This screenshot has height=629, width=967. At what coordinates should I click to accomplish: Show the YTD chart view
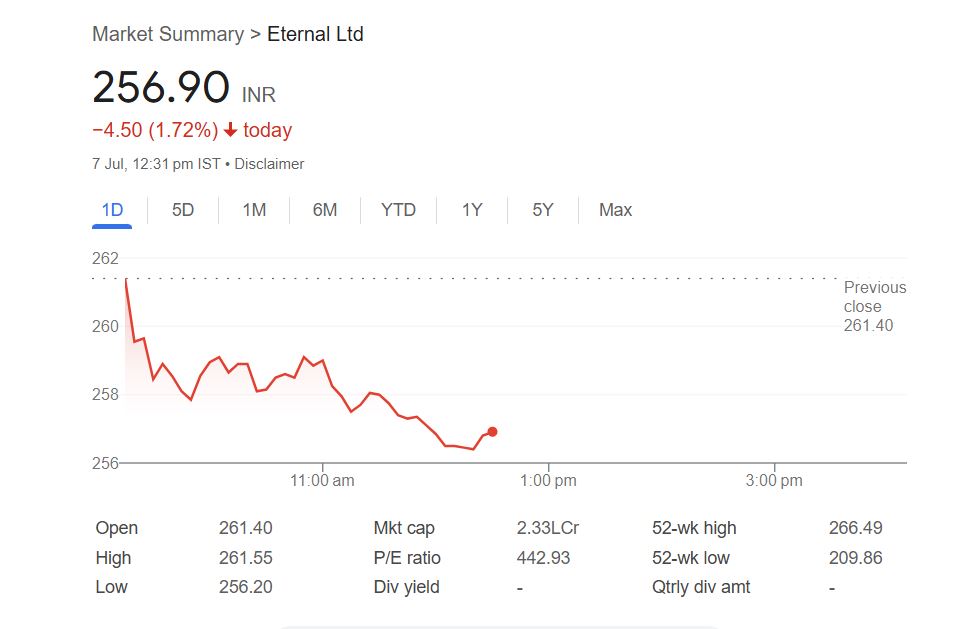pos(398,210)
